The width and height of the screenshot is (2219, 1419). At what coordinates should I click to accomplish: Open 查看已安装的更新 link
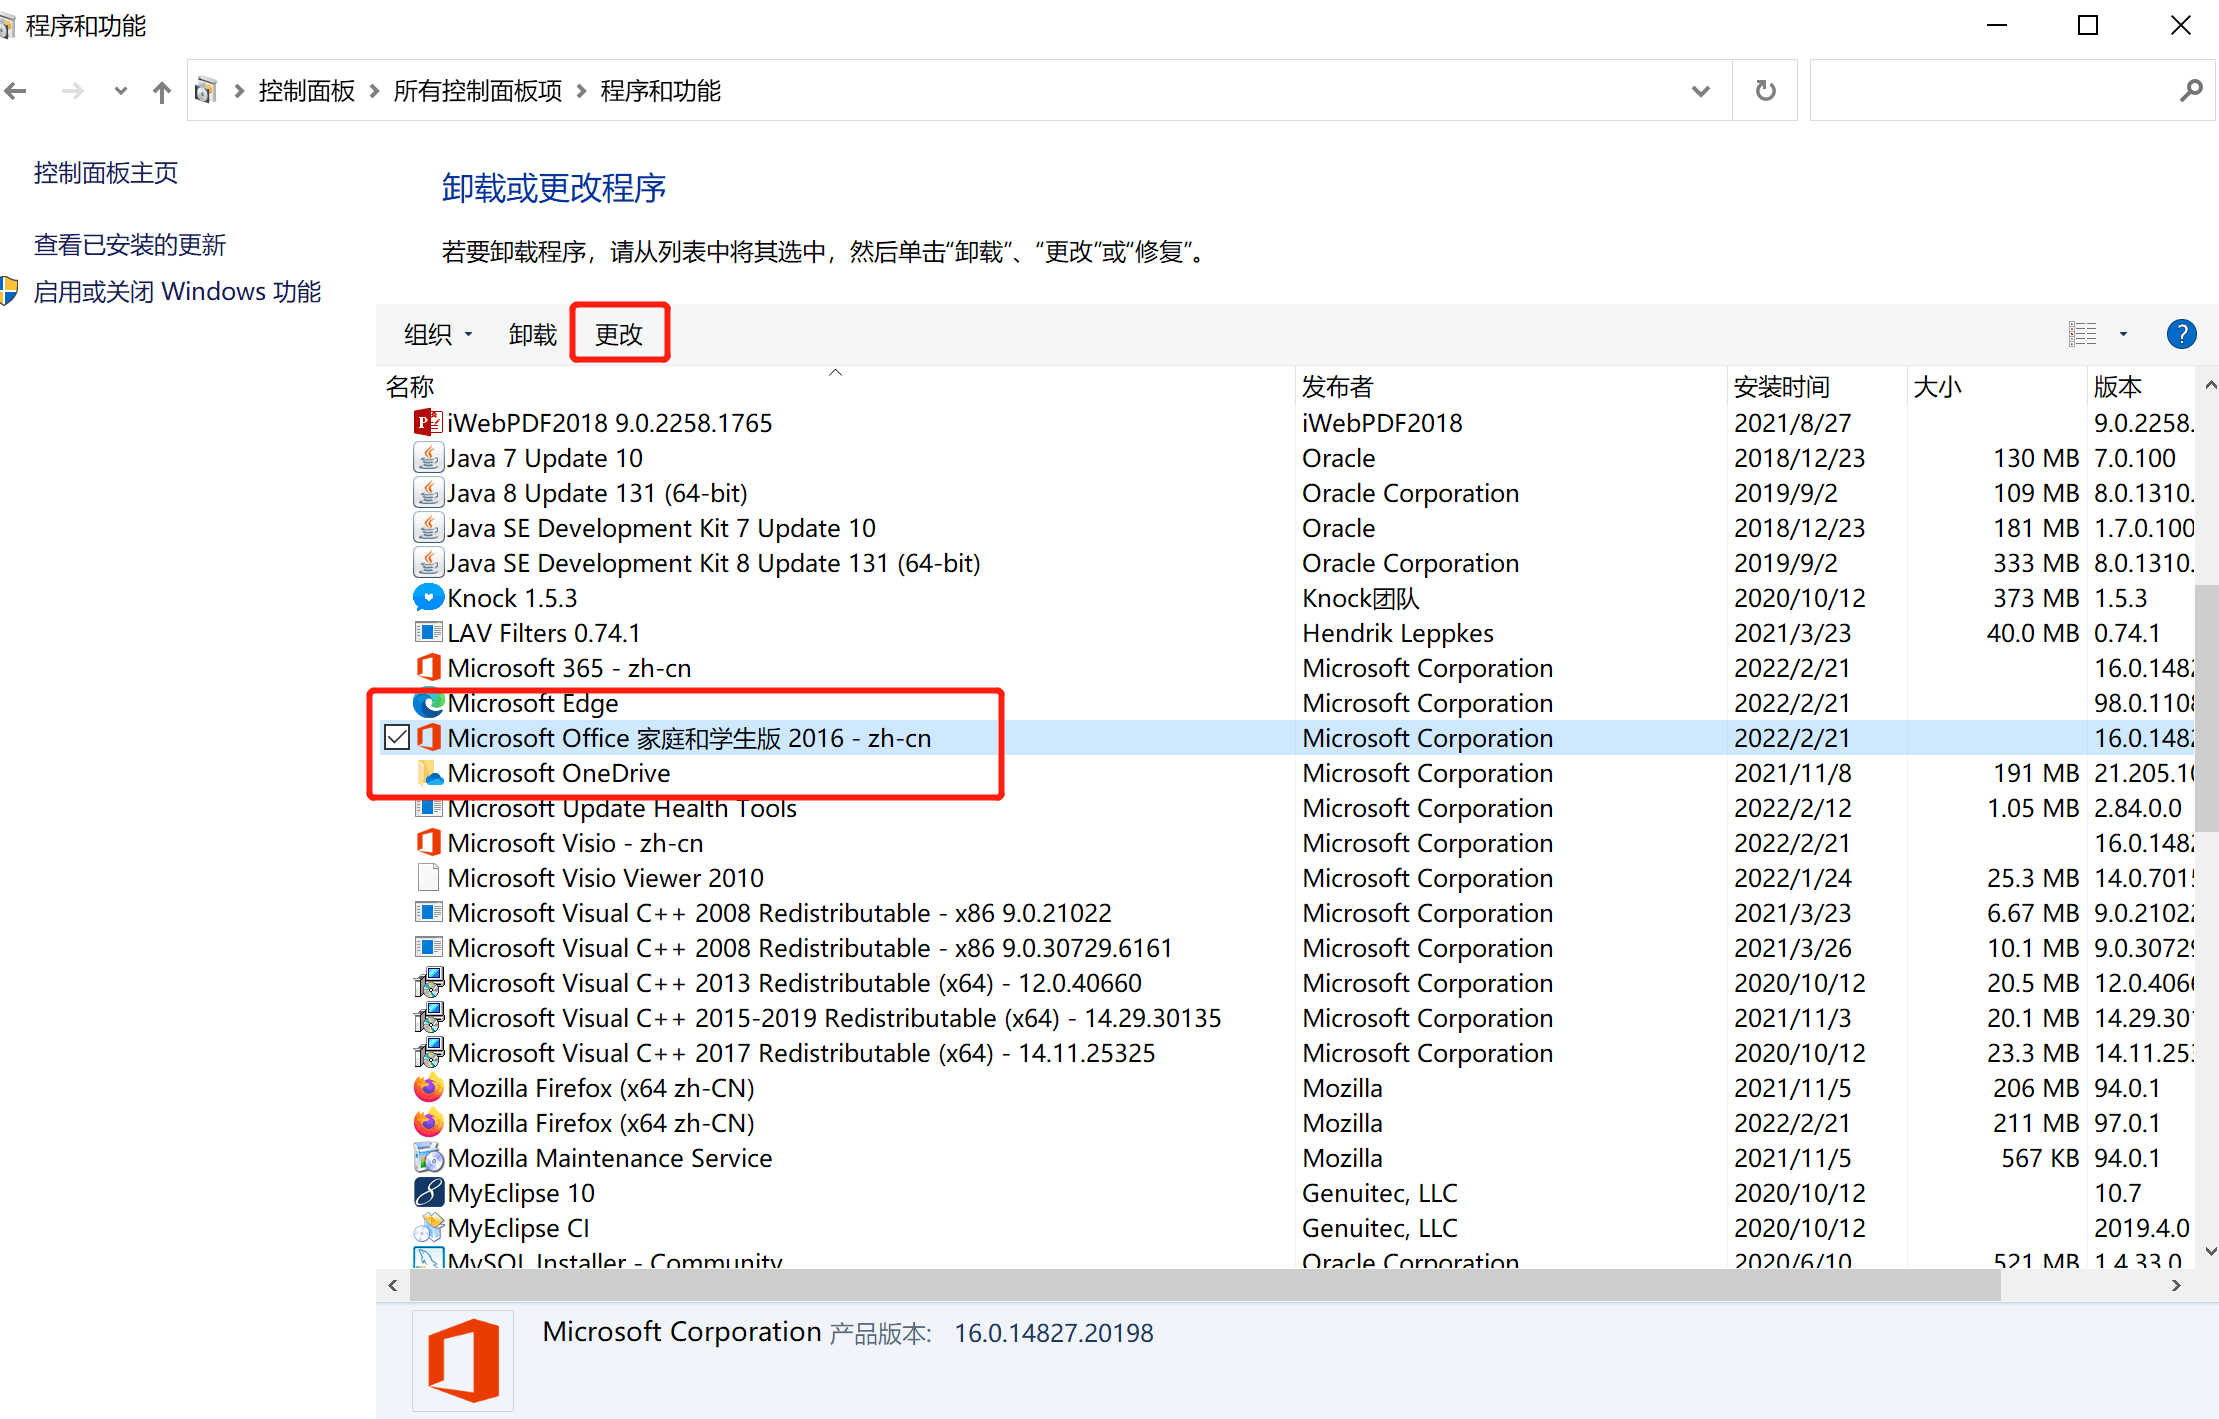coord(130,245)
